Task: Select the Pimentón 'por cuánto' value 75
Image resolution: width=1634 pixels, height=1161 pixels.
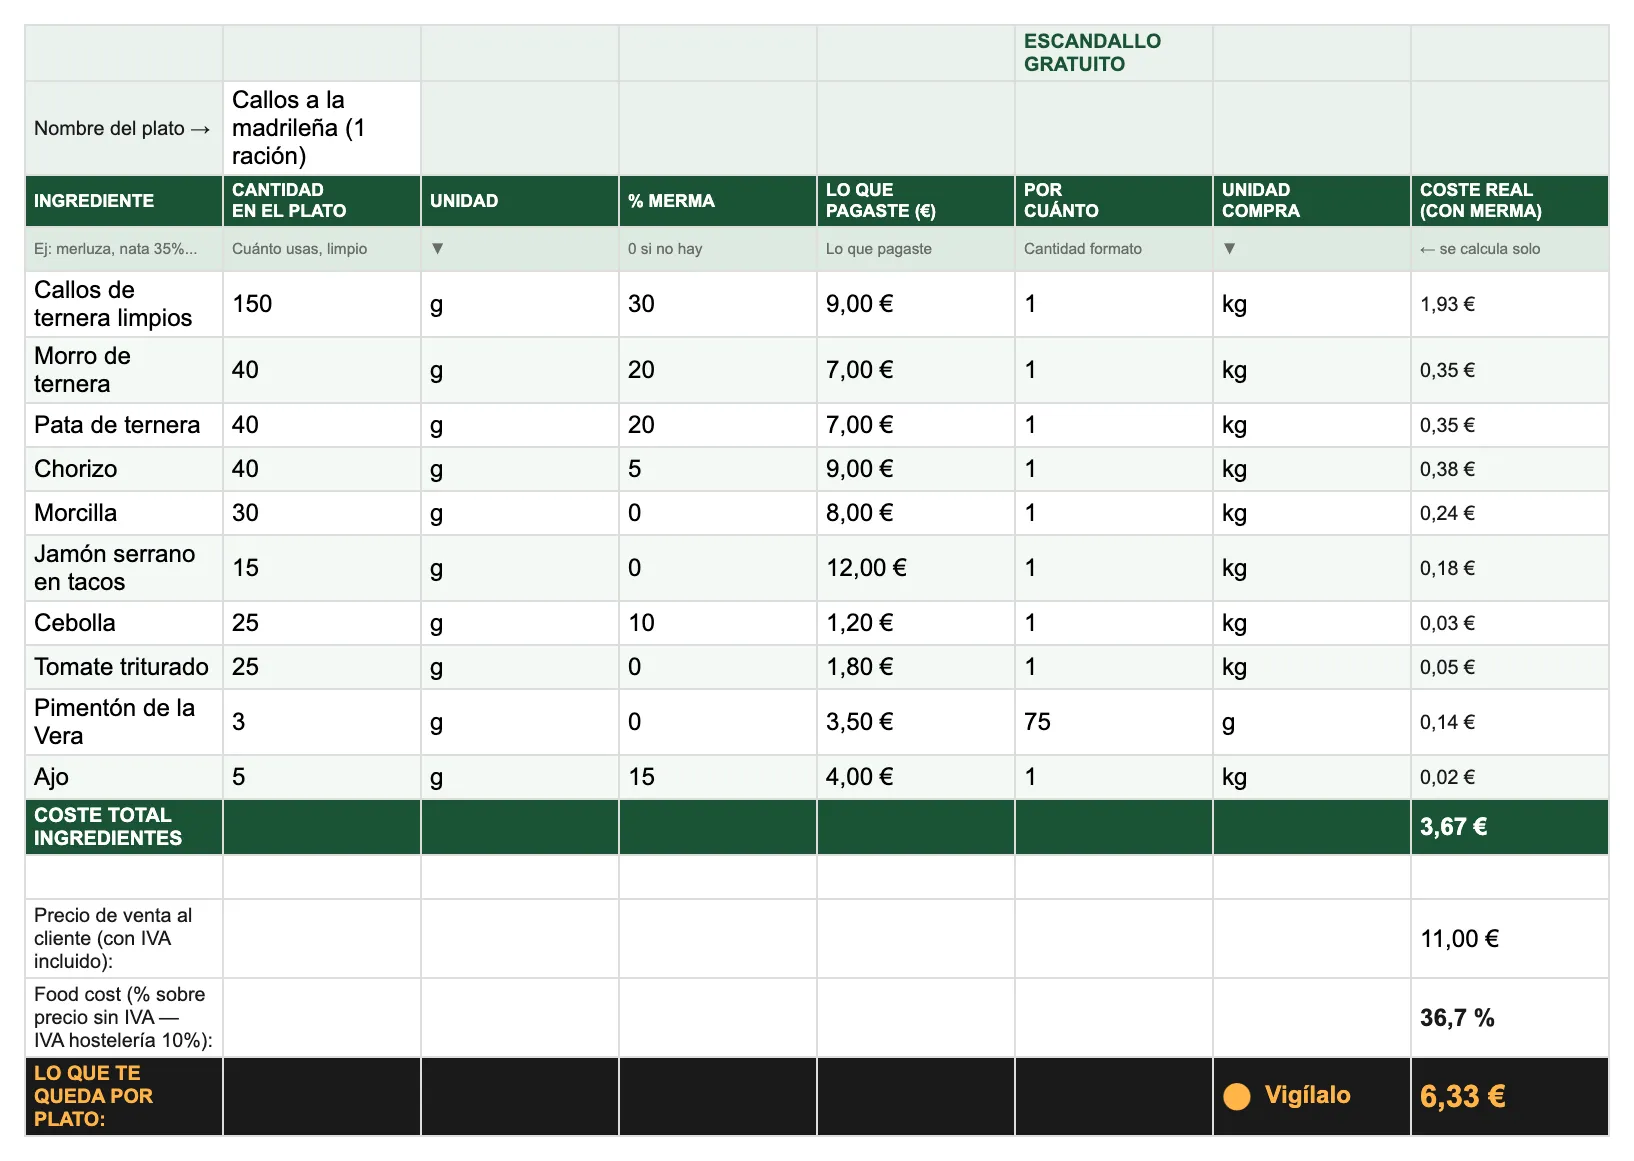Action: tap(1113, 722)
